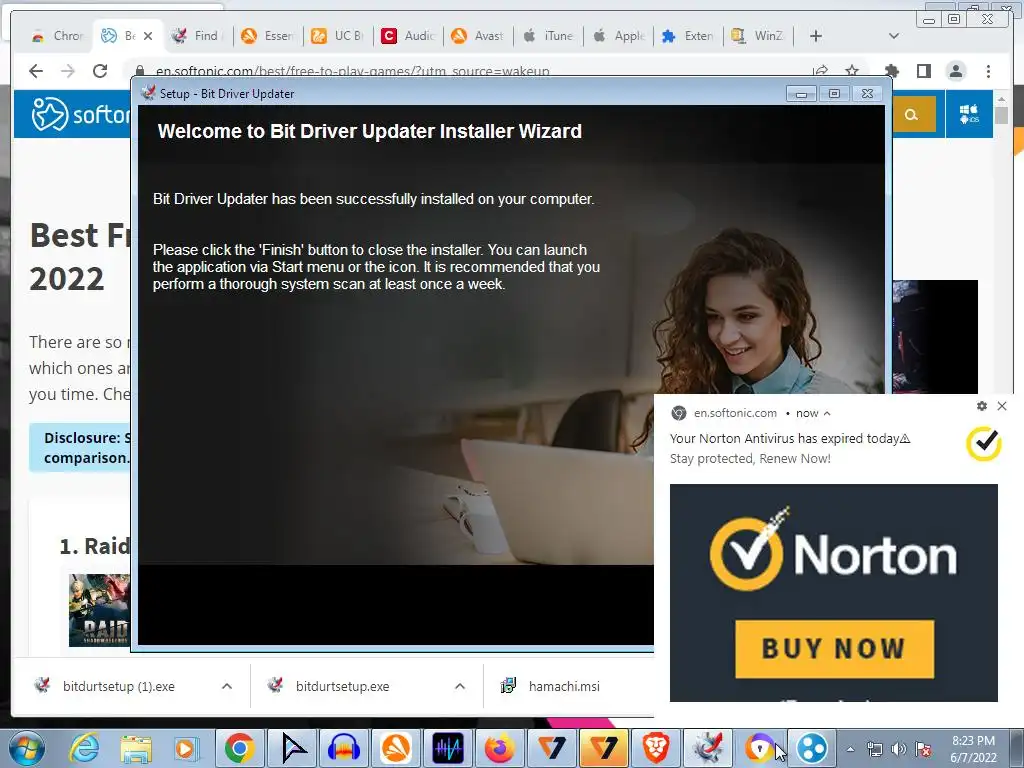Open the audio waveform app in taskbar
The width and height of the screenshot is (1024, 768).
pos(448,748)
